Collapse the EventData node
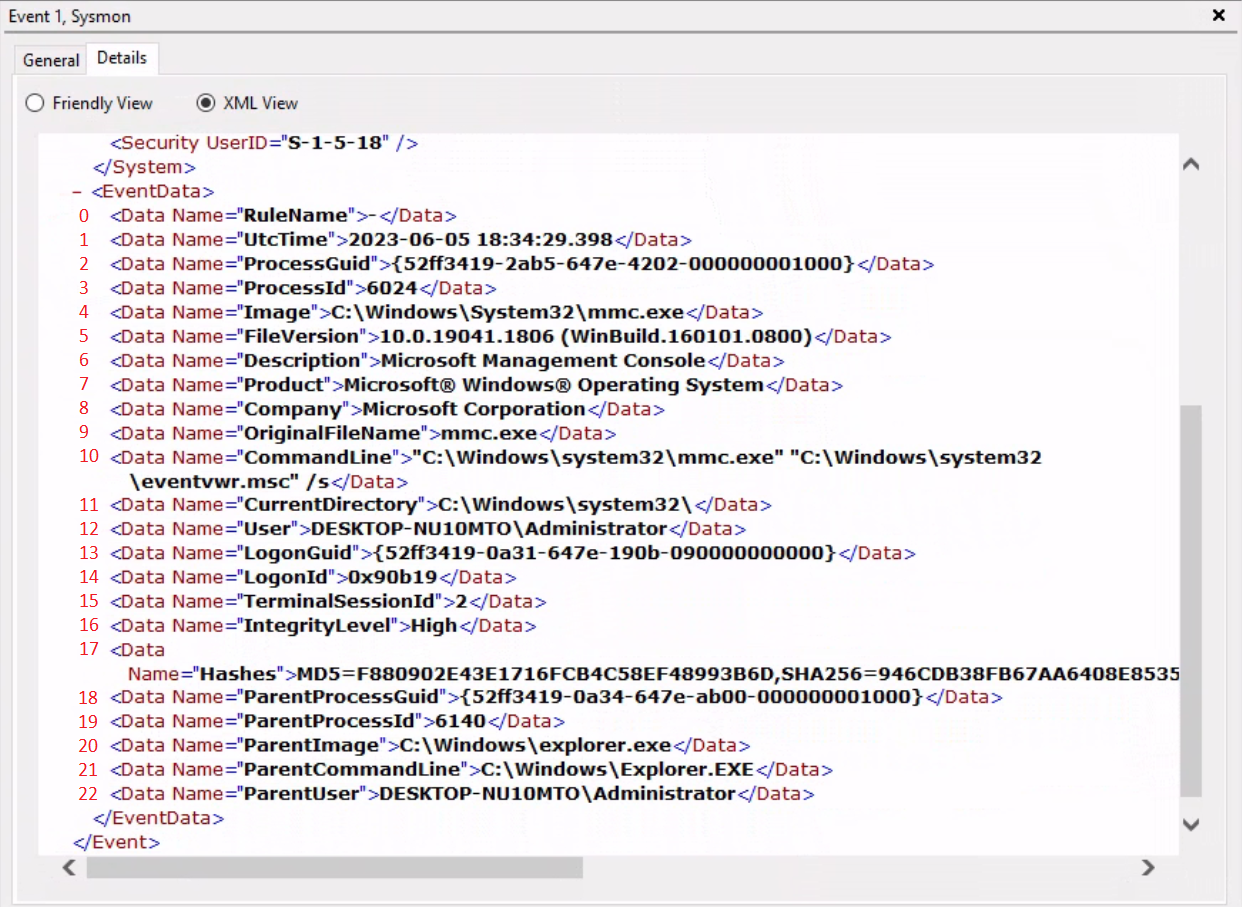This screenshot has width=1242, height=907. [x=77, y=191]
